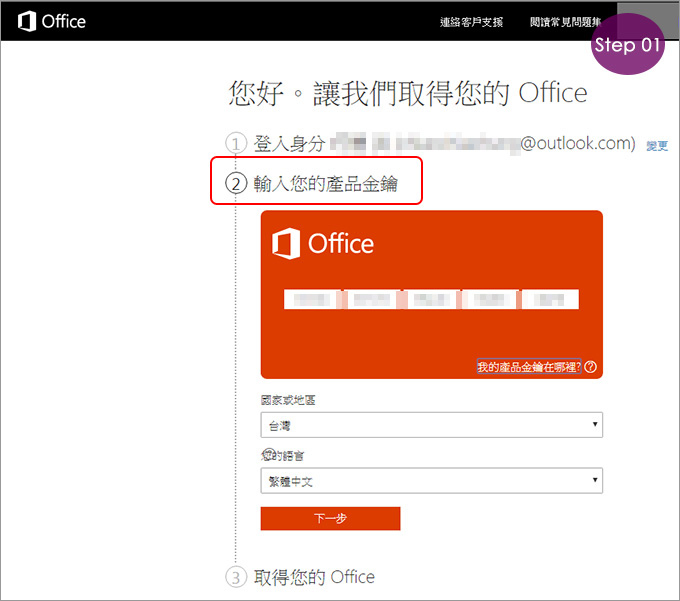Click the step 1 circle number

point(236,143)
